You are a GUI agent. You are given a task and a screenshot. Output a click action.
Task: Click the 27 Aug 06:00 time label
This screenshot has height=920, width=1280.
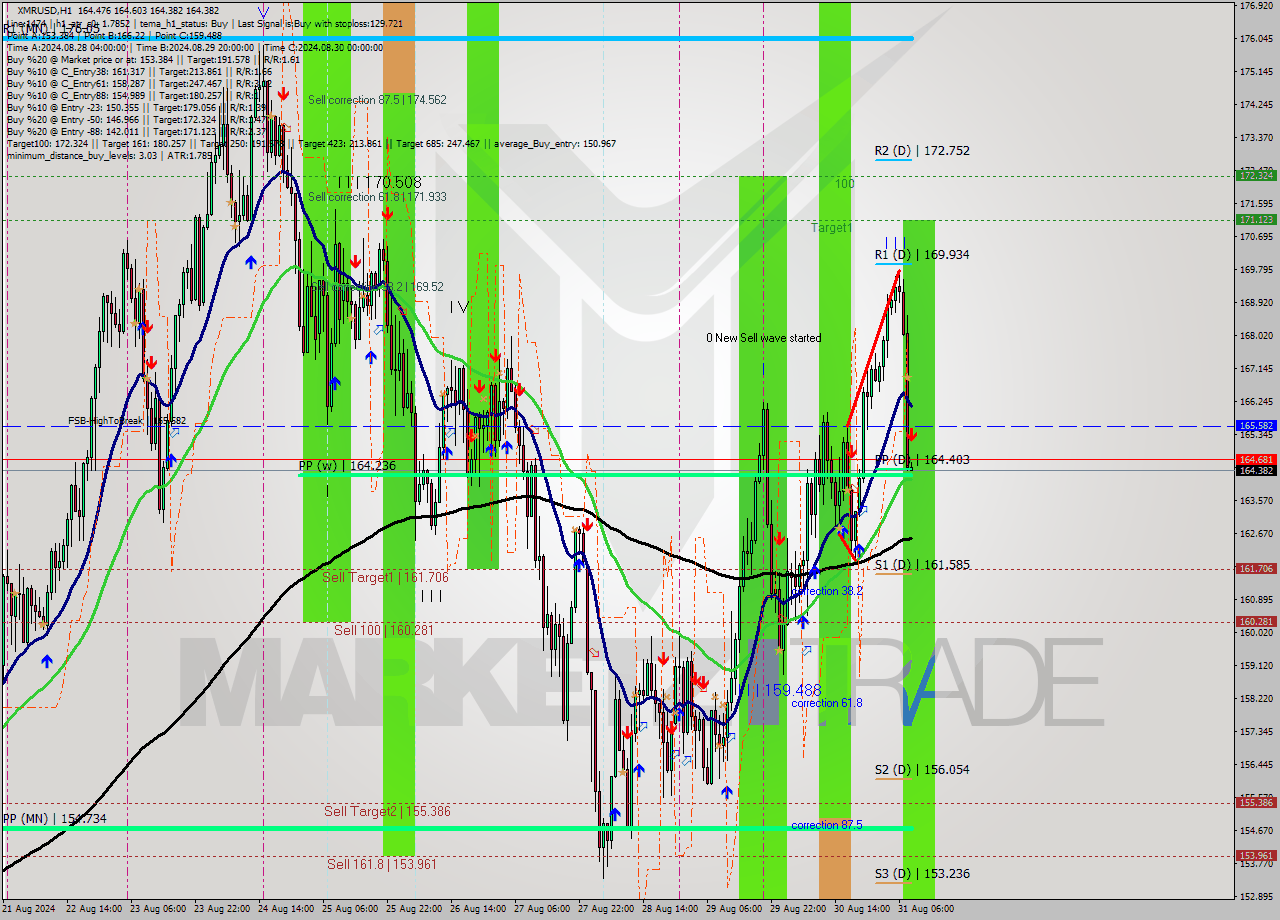point(542,909)
